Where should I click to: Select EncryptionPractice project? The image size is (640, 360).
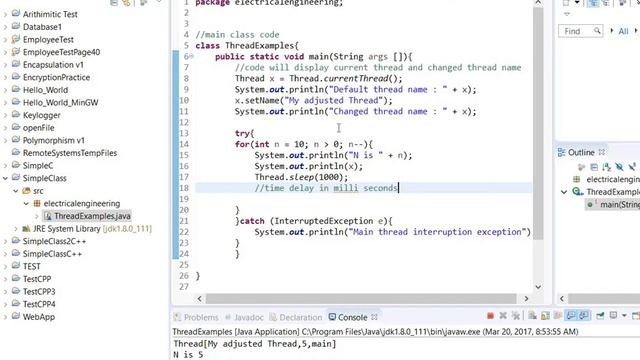pos(56,77)
